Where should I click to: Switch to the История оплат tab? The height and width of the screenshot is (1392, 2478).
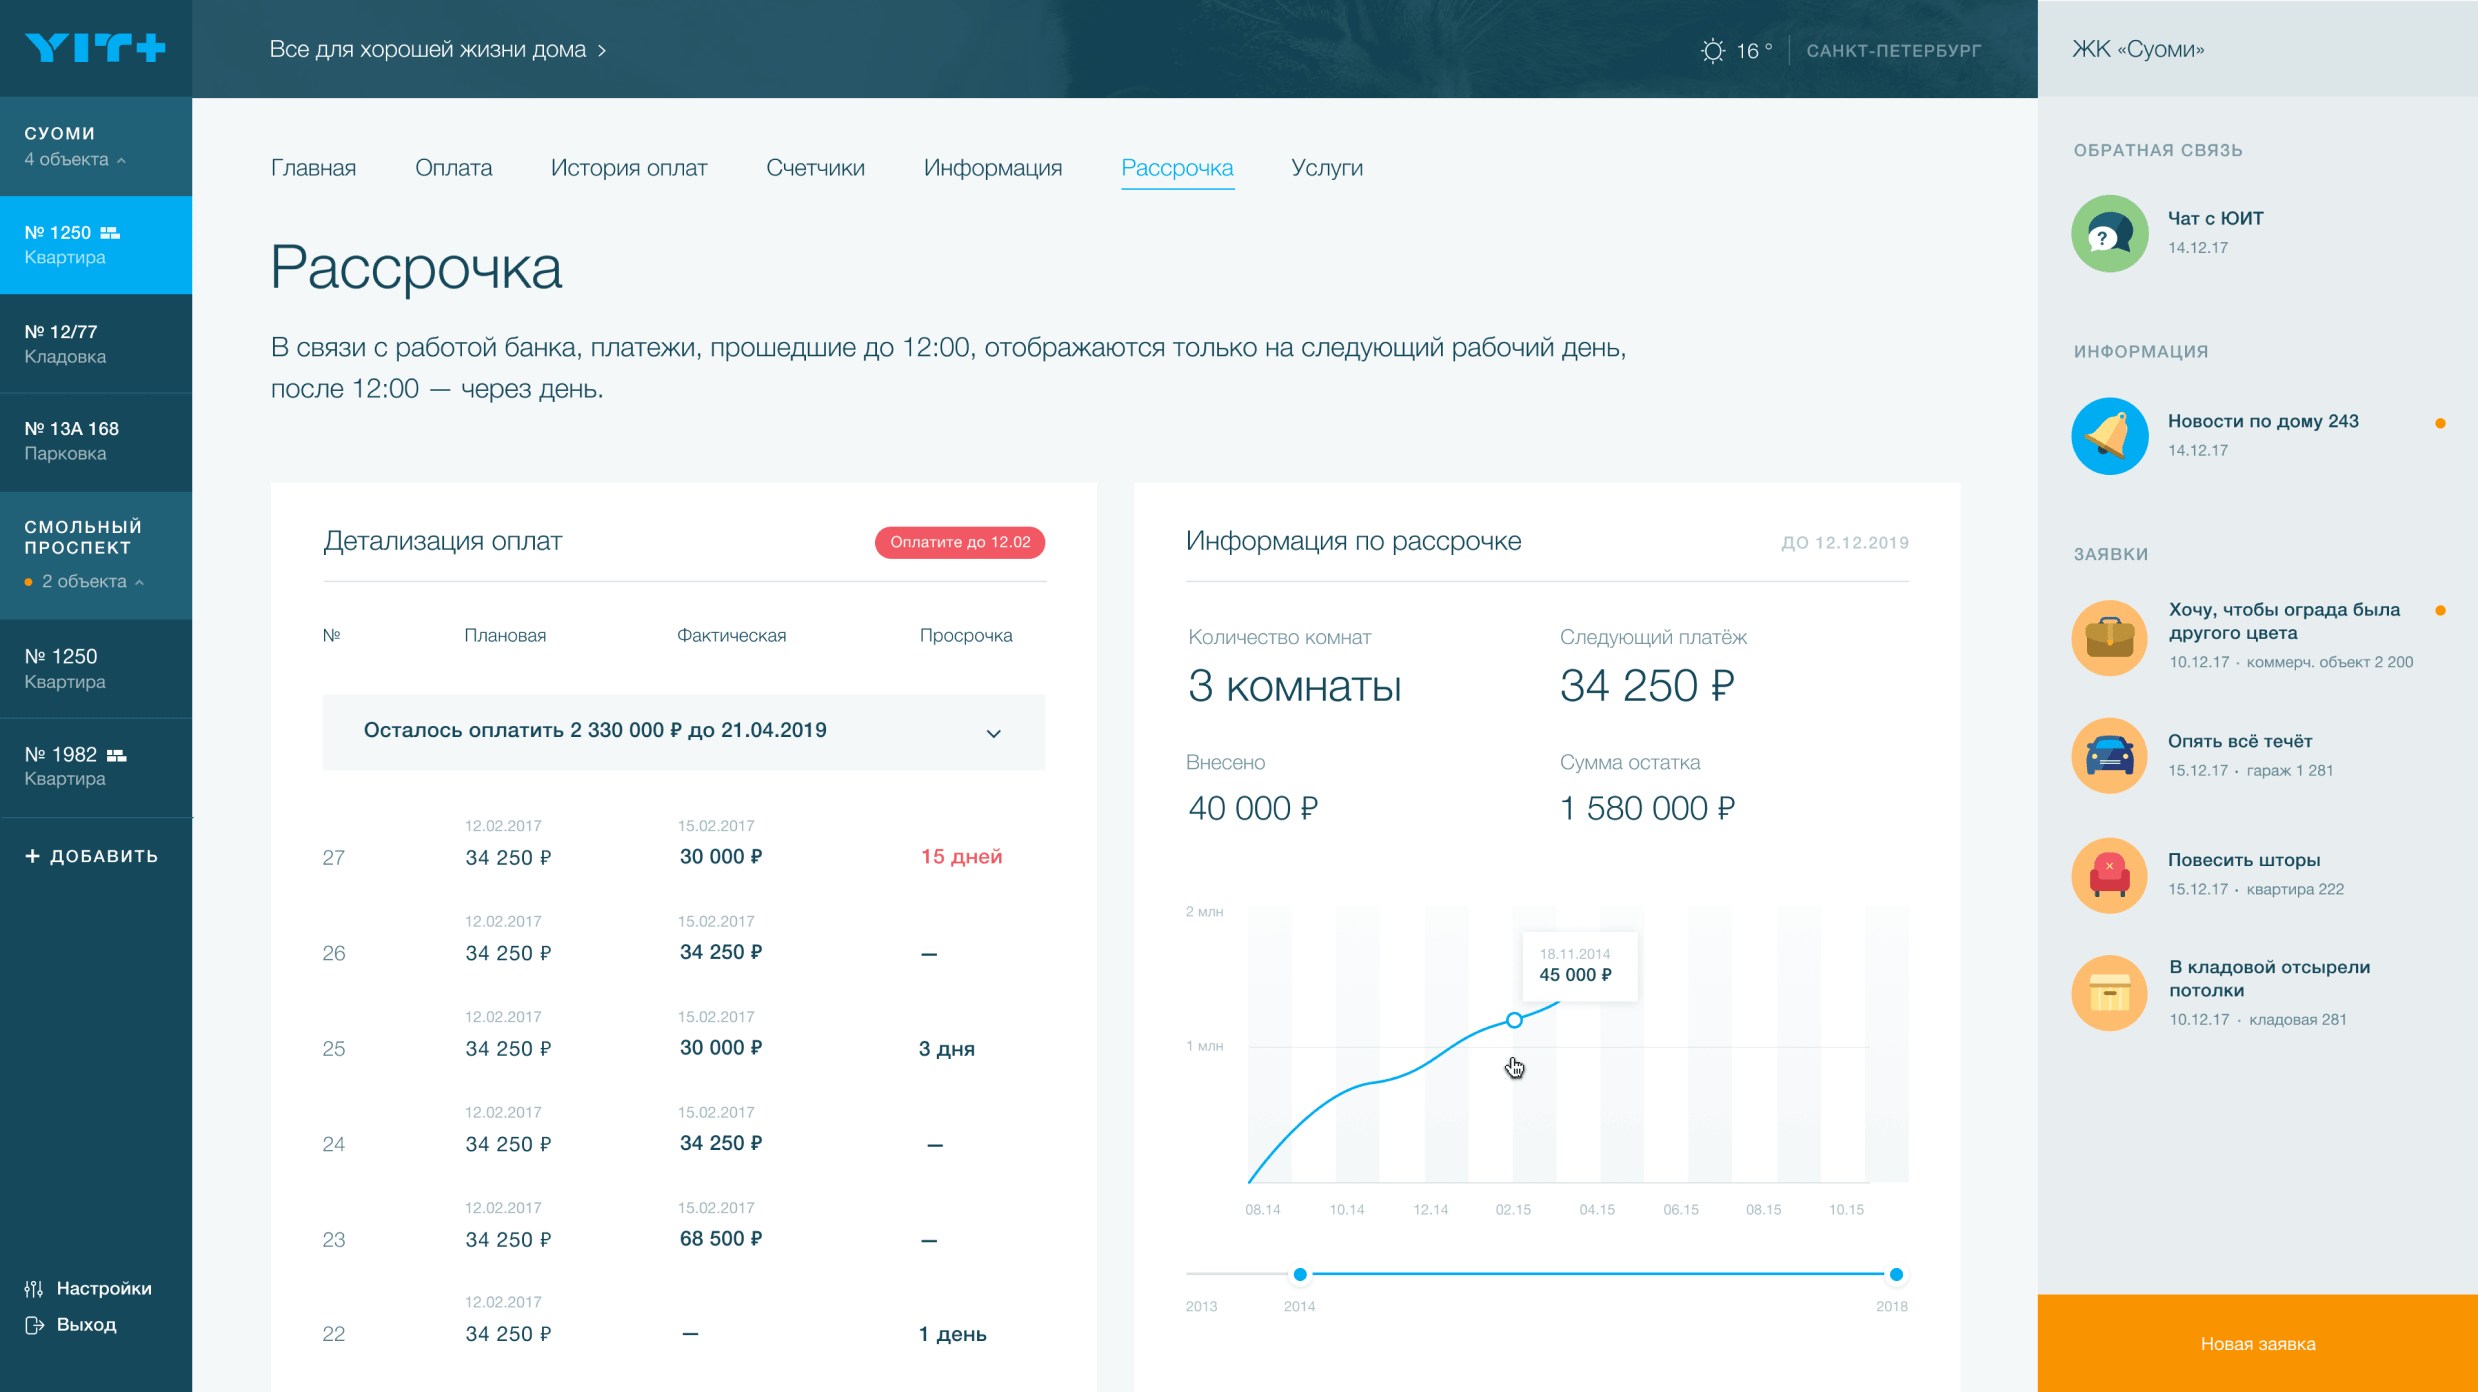coord(628,168)
